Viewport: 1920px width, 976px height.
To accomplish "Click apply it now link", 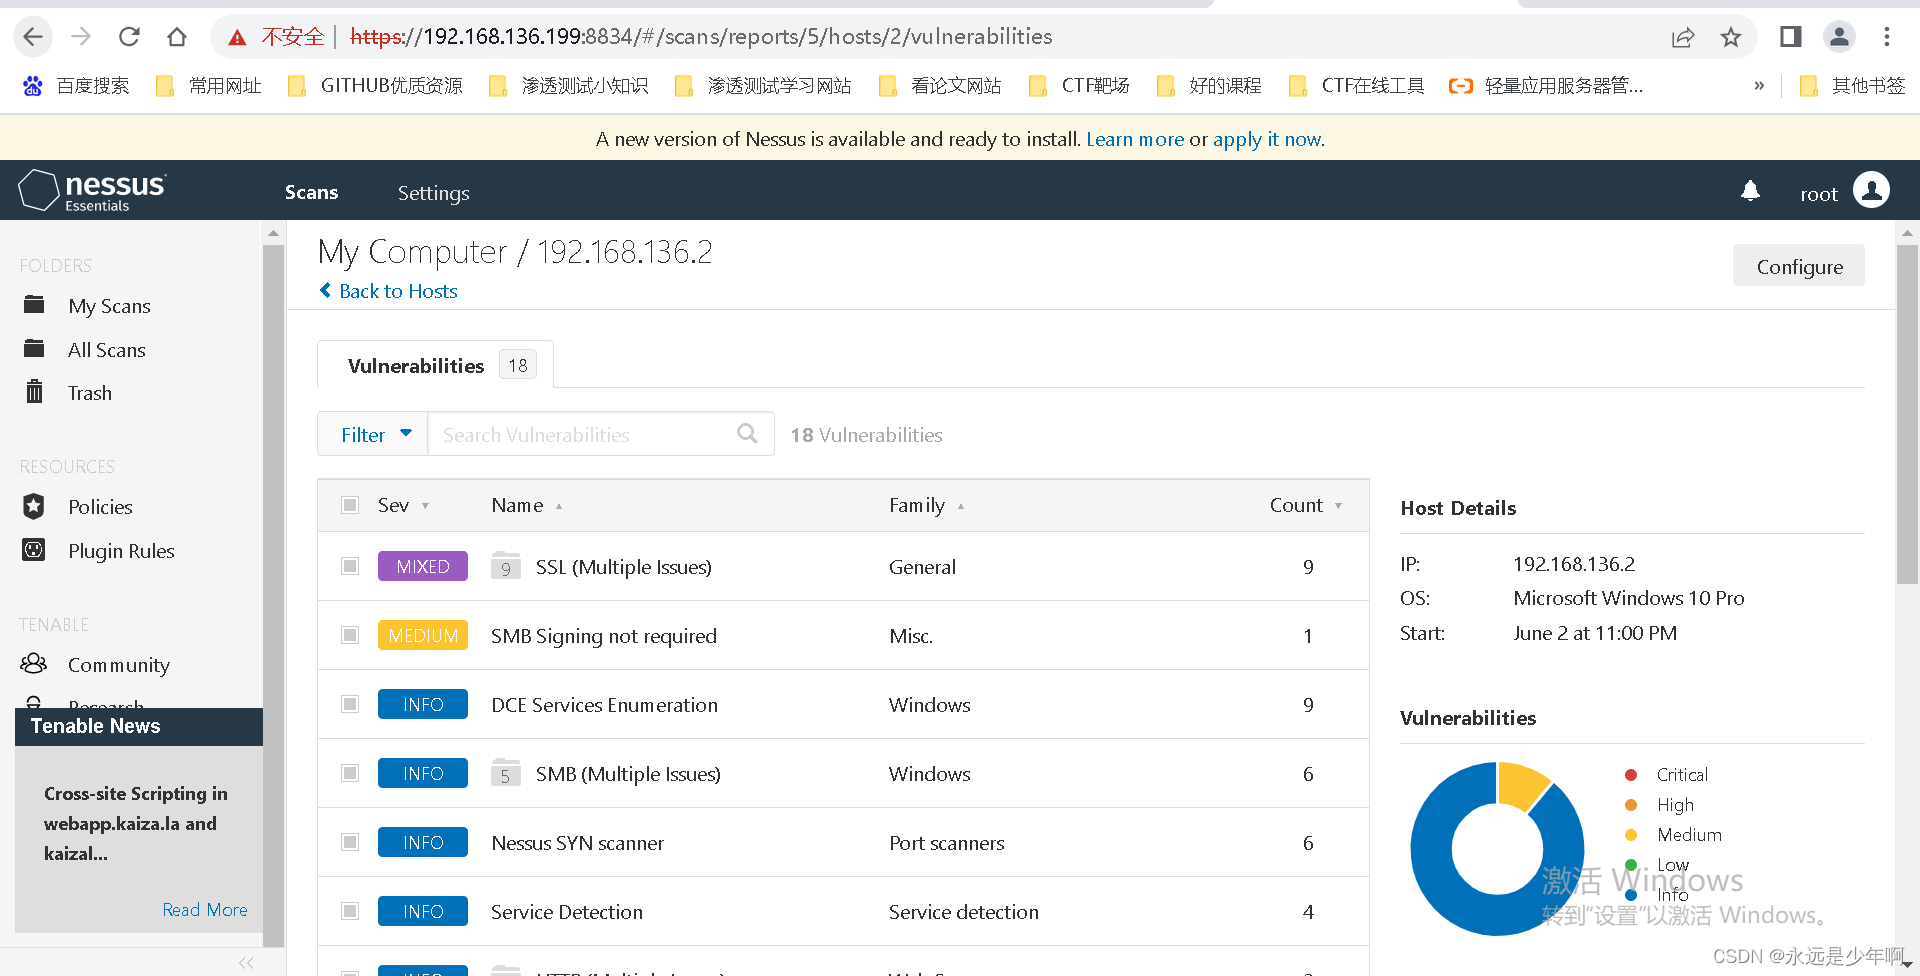I will coord(1267,139).
